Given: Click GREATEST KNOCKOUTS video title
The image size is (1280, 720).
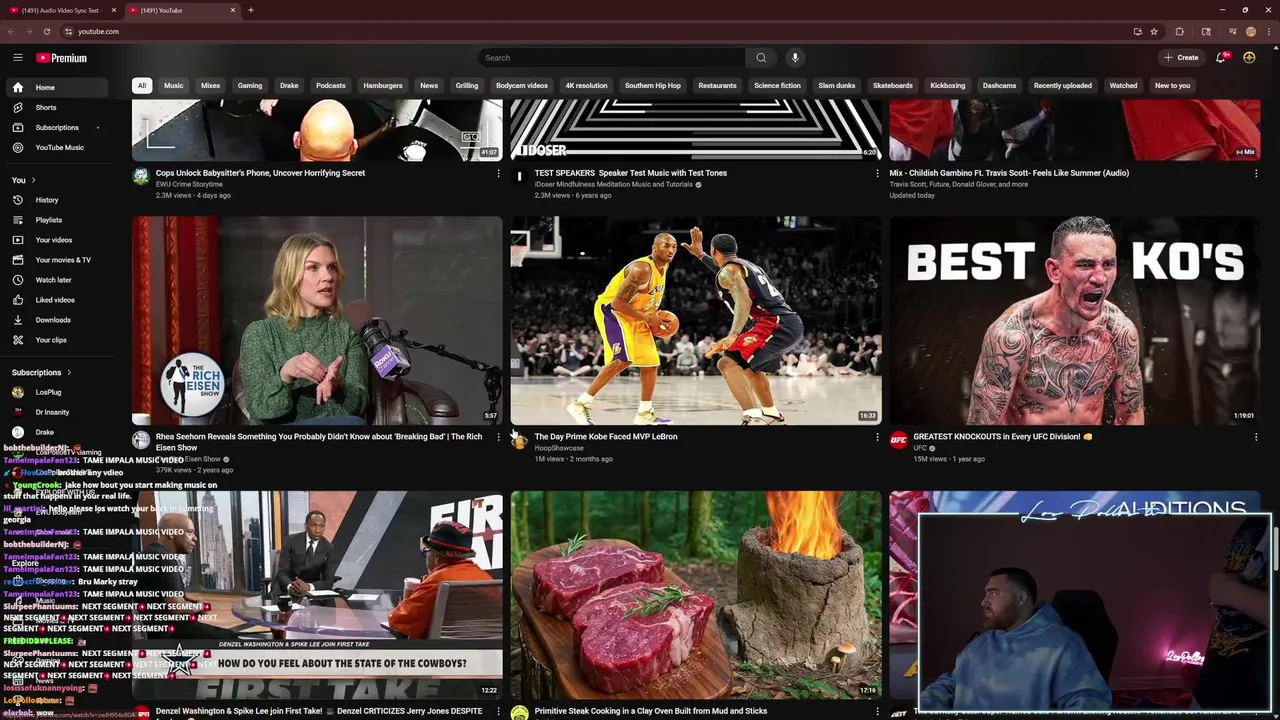Looking at the screenshot, I should tap(1003, 437).
